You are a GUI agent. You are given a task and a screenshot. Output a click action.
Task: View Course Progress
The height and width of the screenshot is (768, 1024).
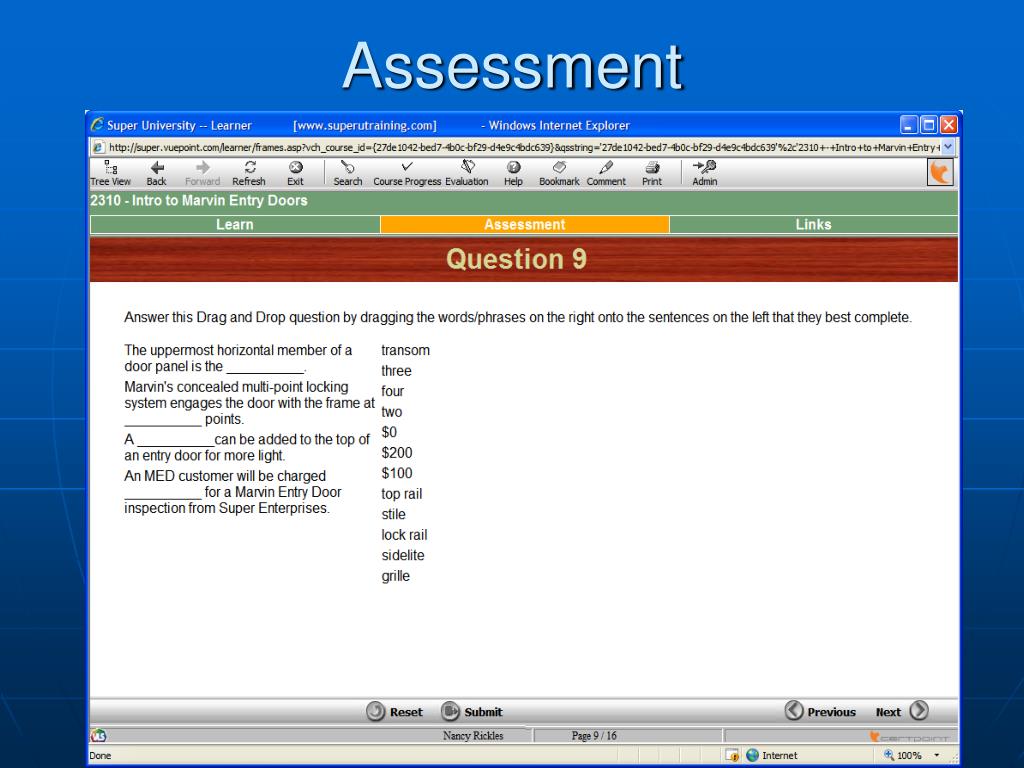click(x=407, y=174)
